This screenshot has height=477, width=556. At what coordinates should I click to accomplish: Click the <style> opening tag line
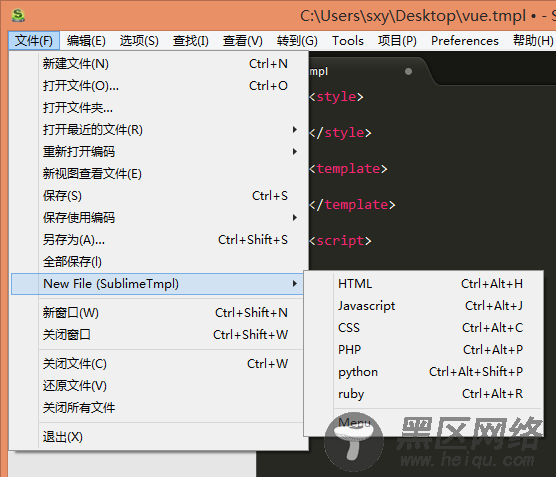336,96
